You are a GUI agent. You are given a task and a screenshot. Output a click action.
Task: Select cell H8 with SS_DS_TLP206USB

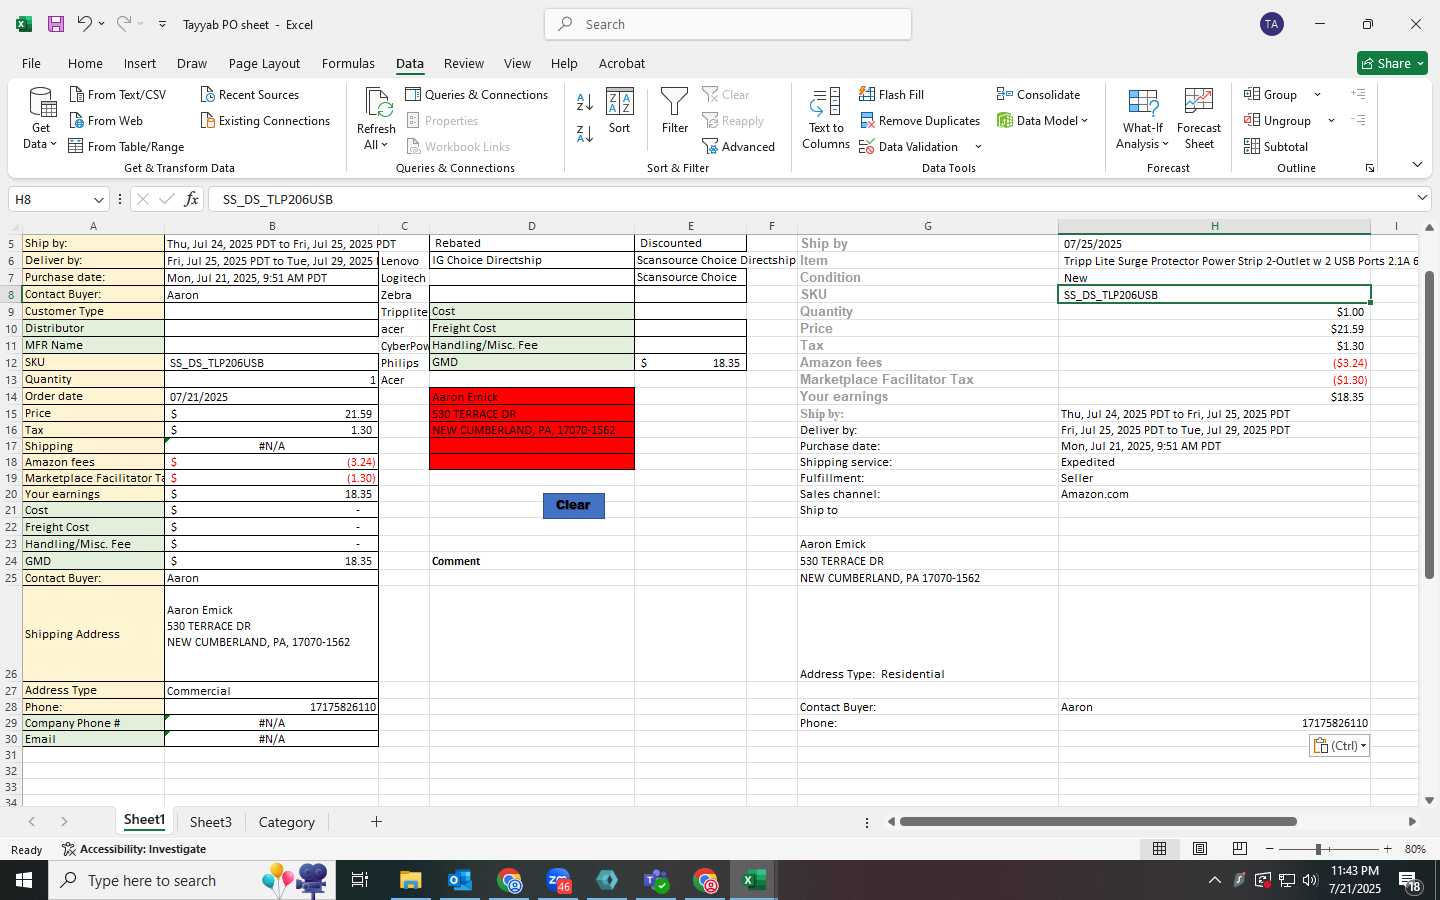(x=1214, y=295)
